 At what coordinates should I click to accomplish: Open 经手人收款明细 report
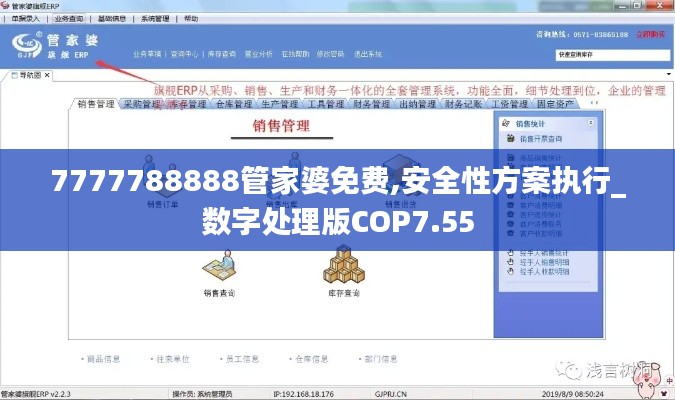[545, 272]
